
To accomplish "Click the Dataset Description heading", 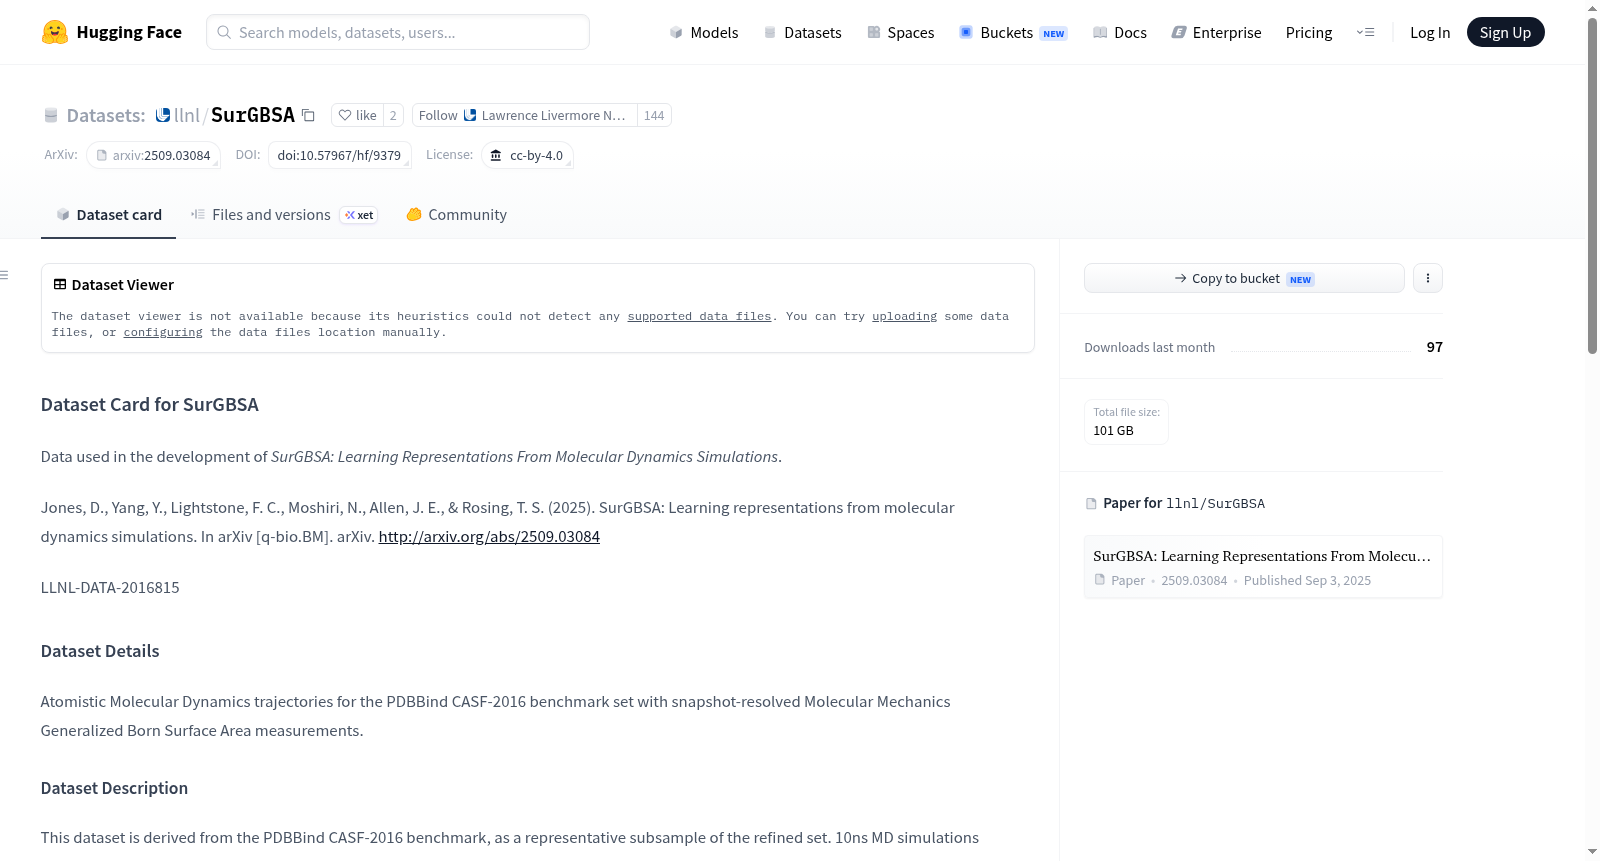I will pos(114,788).
